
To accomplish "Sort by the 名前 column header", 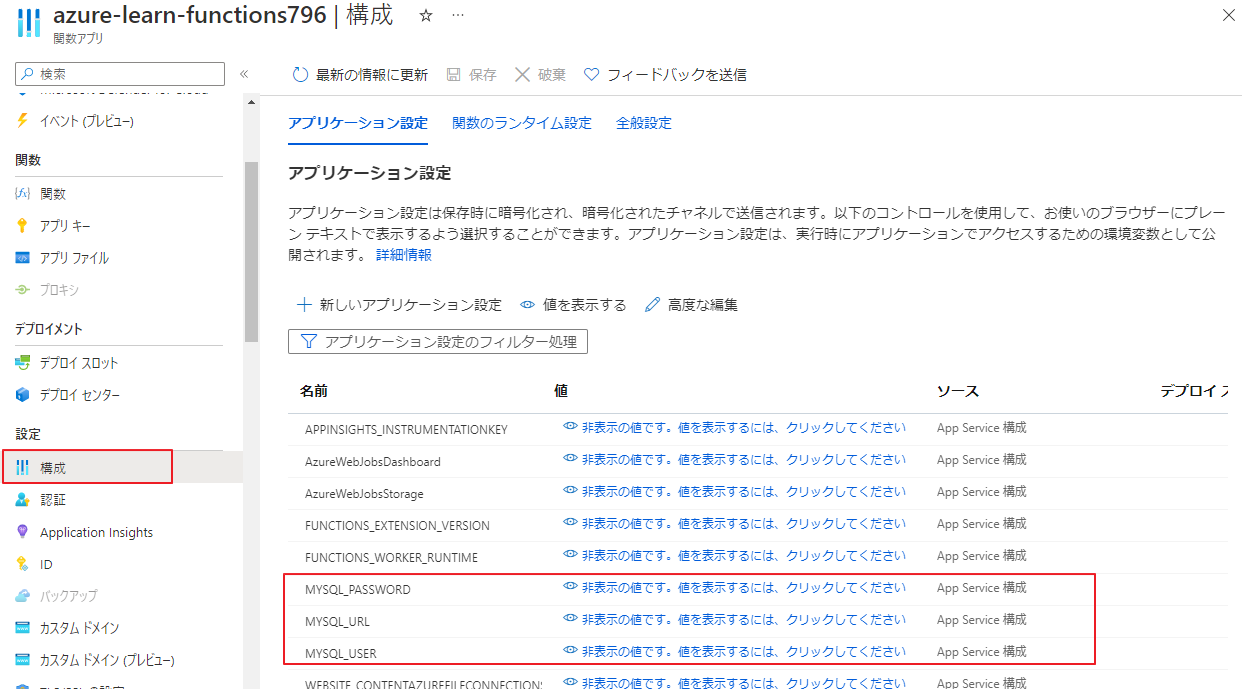I will click(x=314, y=391).
